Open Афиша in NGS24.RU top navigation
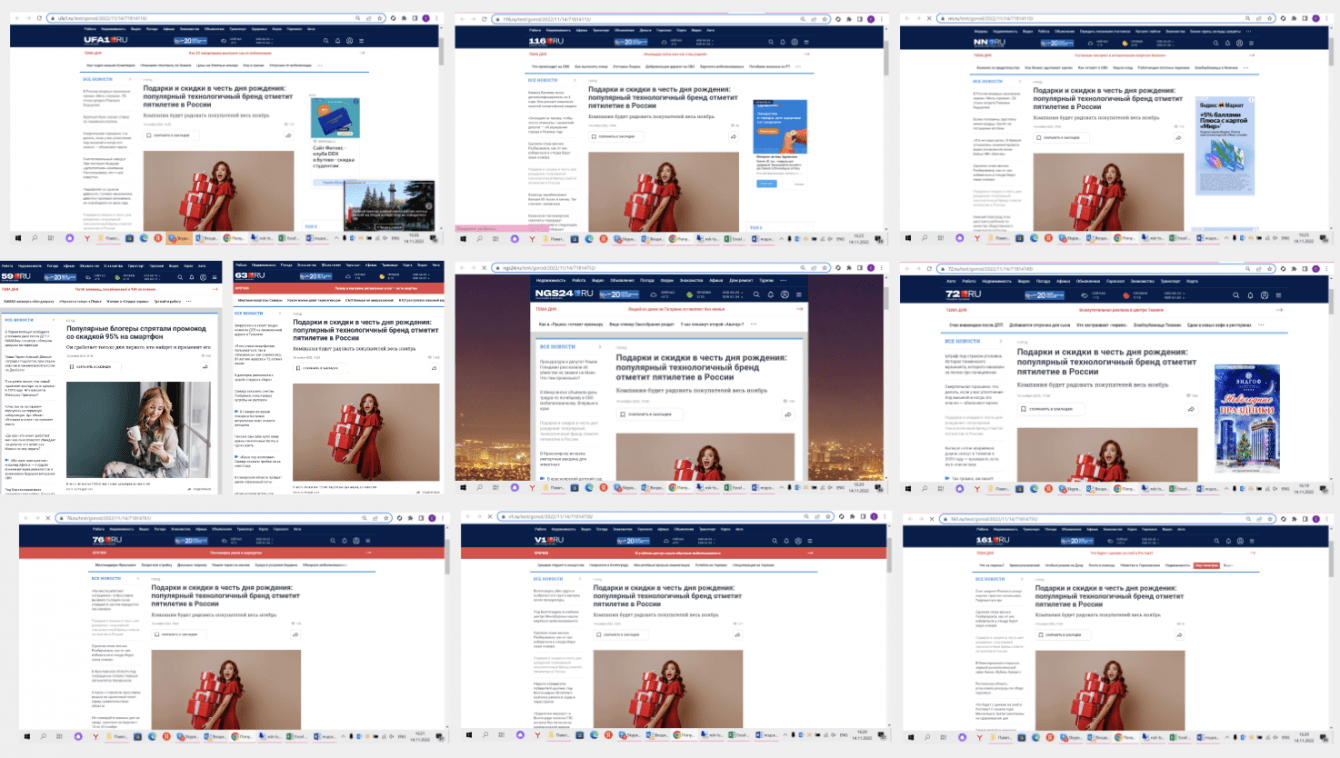The width and height of the screenshot is (1340, 758). (717, 281)
